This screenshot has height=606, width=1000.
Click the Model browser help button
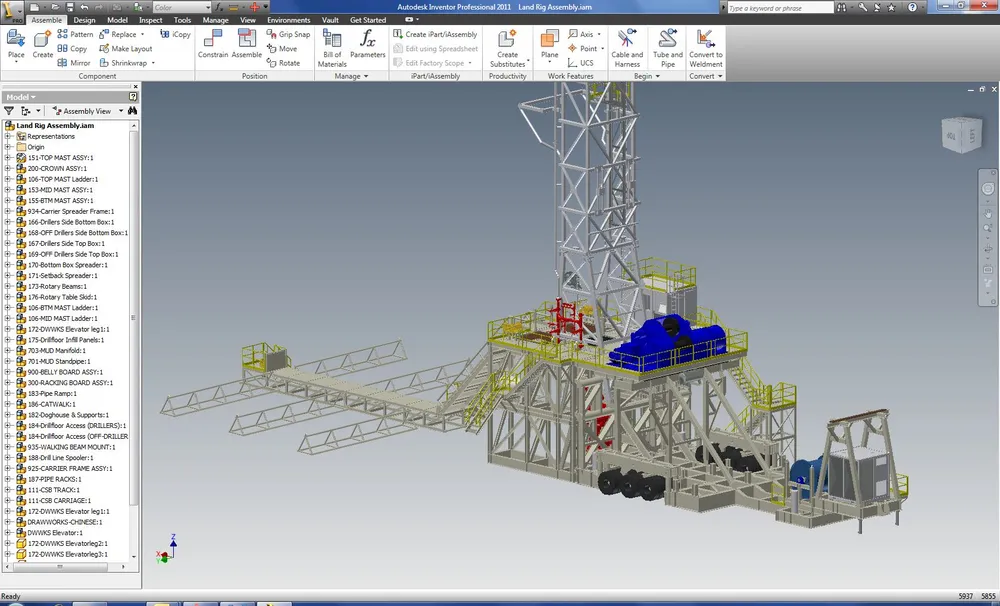click(x=133, y=97)
